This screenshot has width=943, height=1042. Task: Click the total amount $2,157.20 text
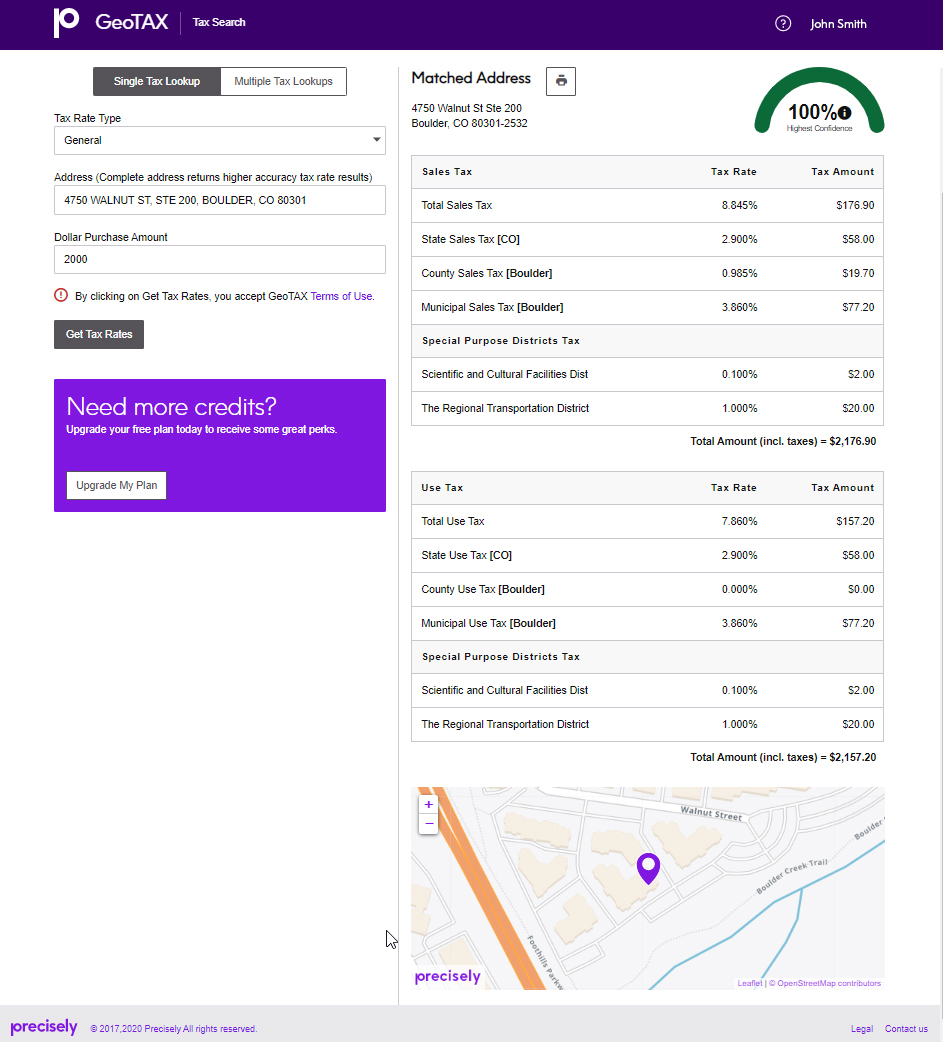(783, 757)
